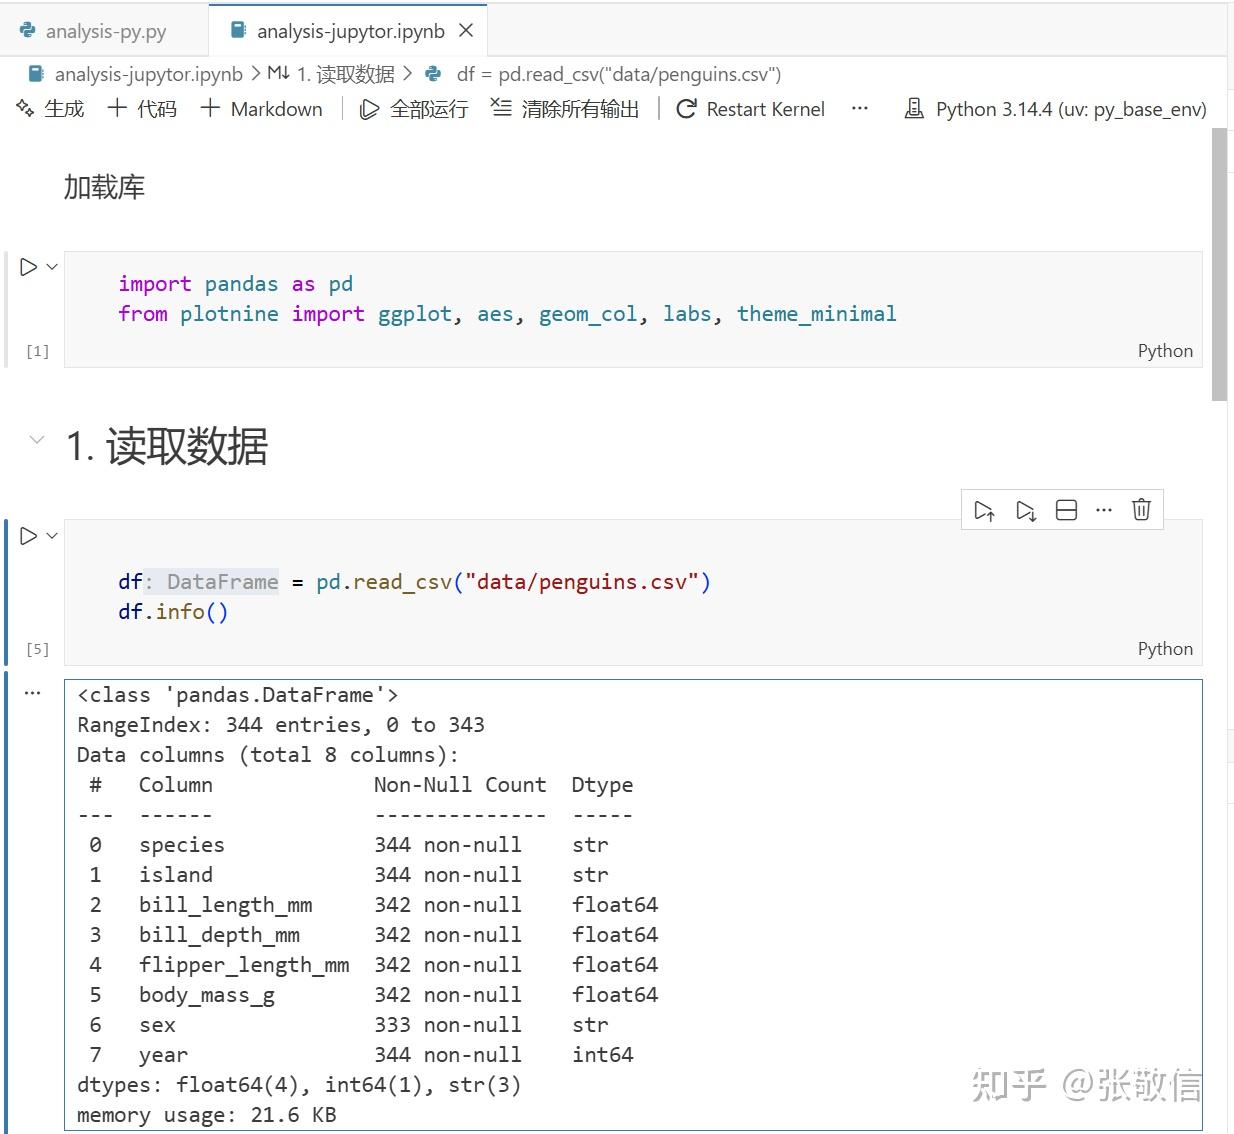
Task: Open the notebook toolbar more actions ellipsis
Action: click(x=860, y=109)
